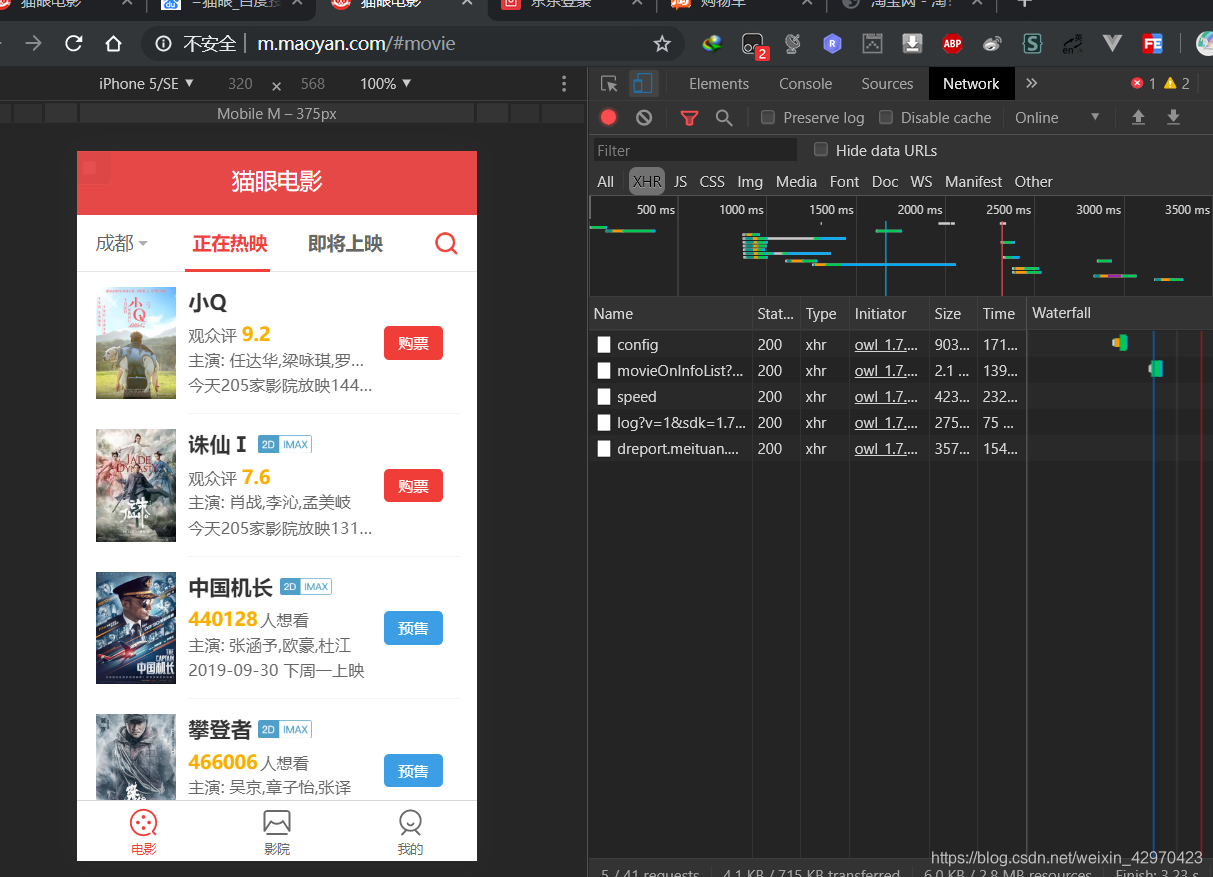Select the 即将上映 tab

[x=345, y=243]
